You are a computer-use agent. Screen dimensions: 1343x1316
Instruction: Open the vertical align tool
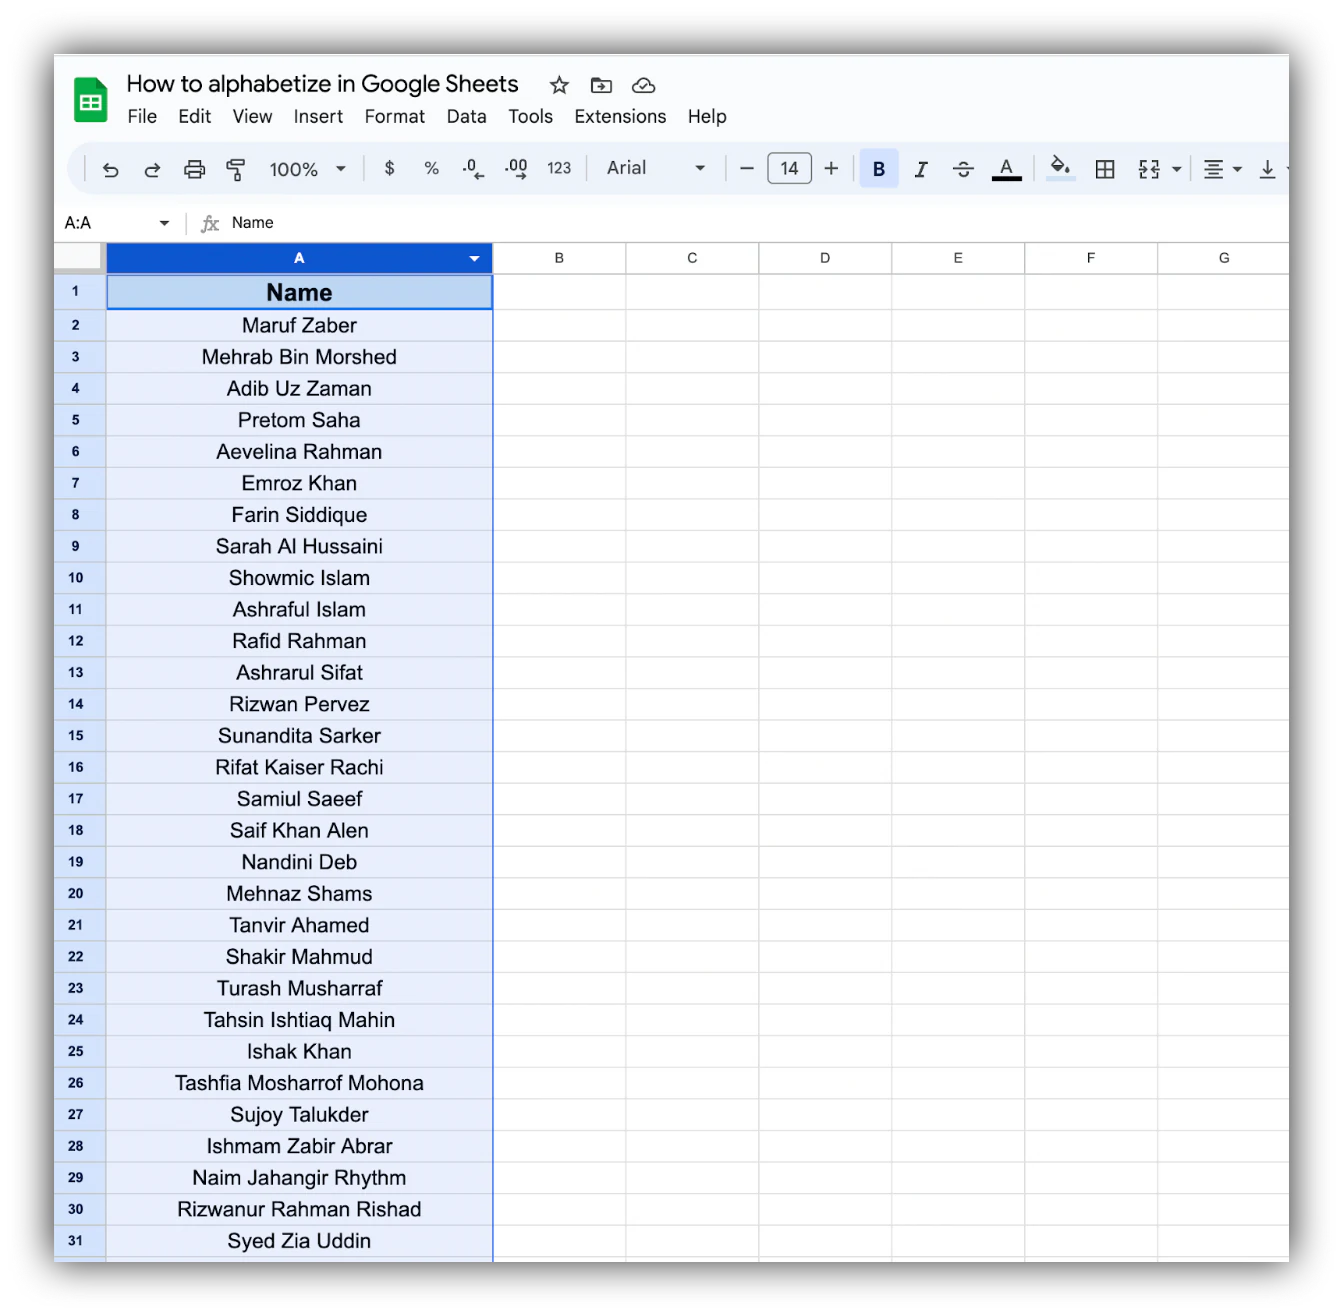pos(1267,169)
